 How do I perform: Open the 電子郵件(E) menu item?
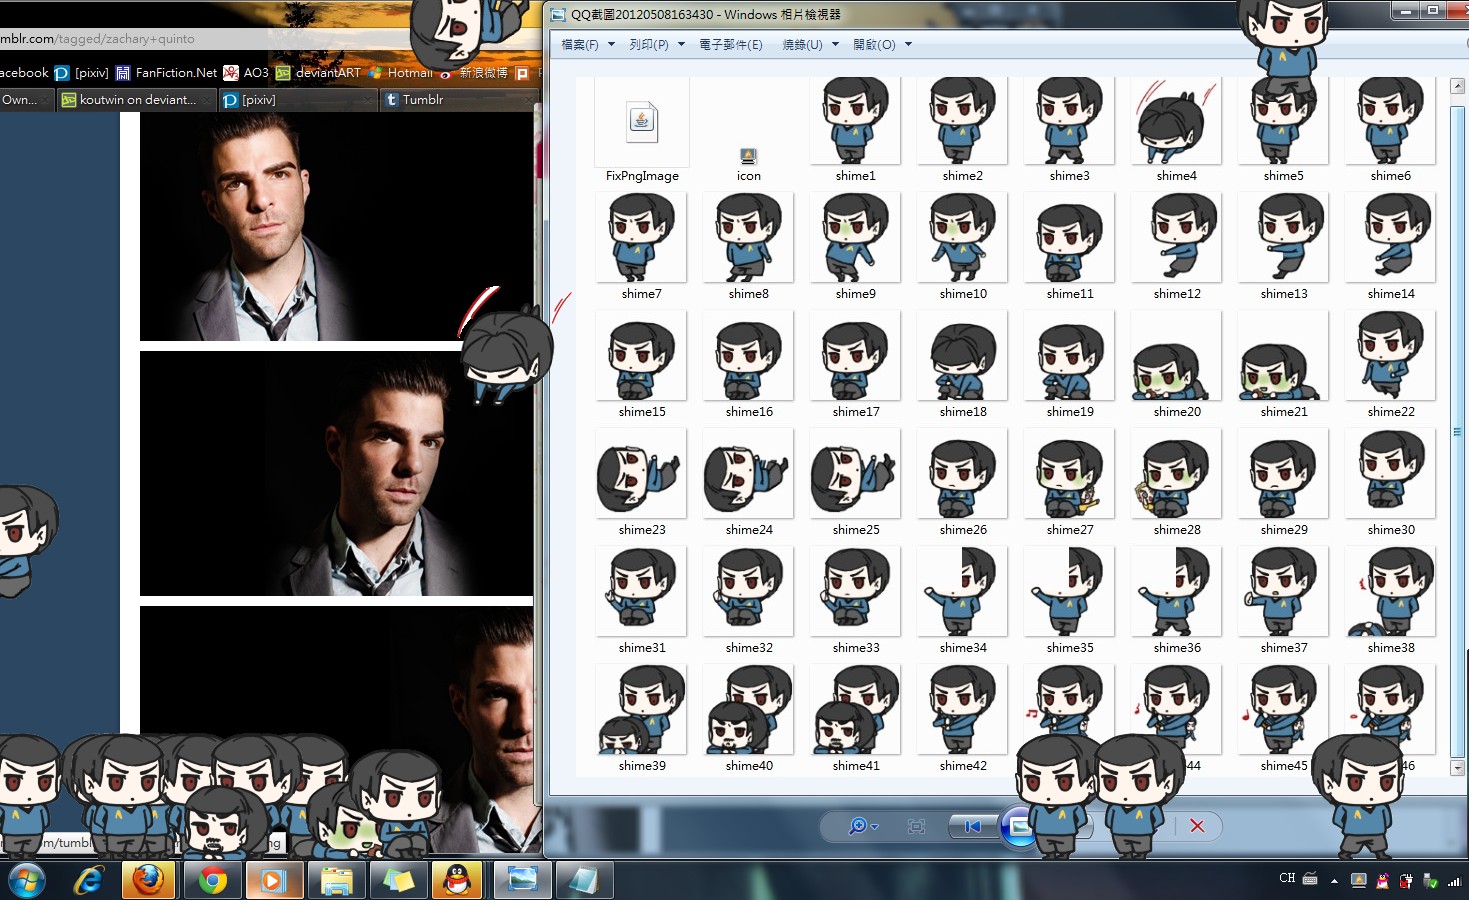coord(731,45)
